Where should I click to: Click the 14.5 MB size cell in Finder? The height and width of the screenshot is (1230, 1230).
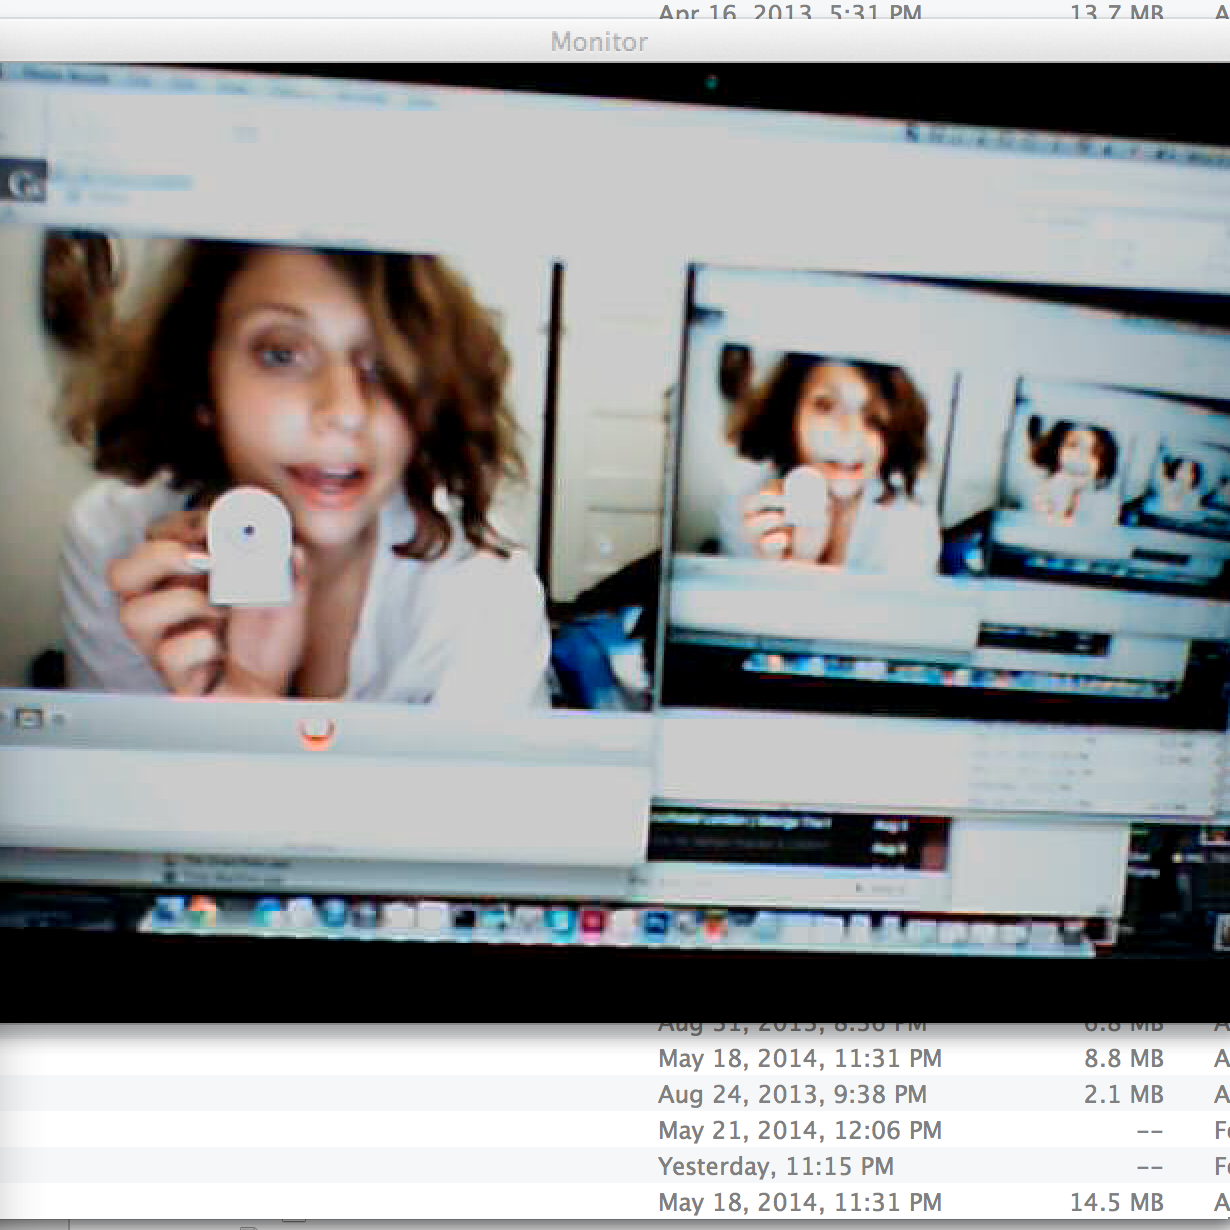(1117, 1202)
